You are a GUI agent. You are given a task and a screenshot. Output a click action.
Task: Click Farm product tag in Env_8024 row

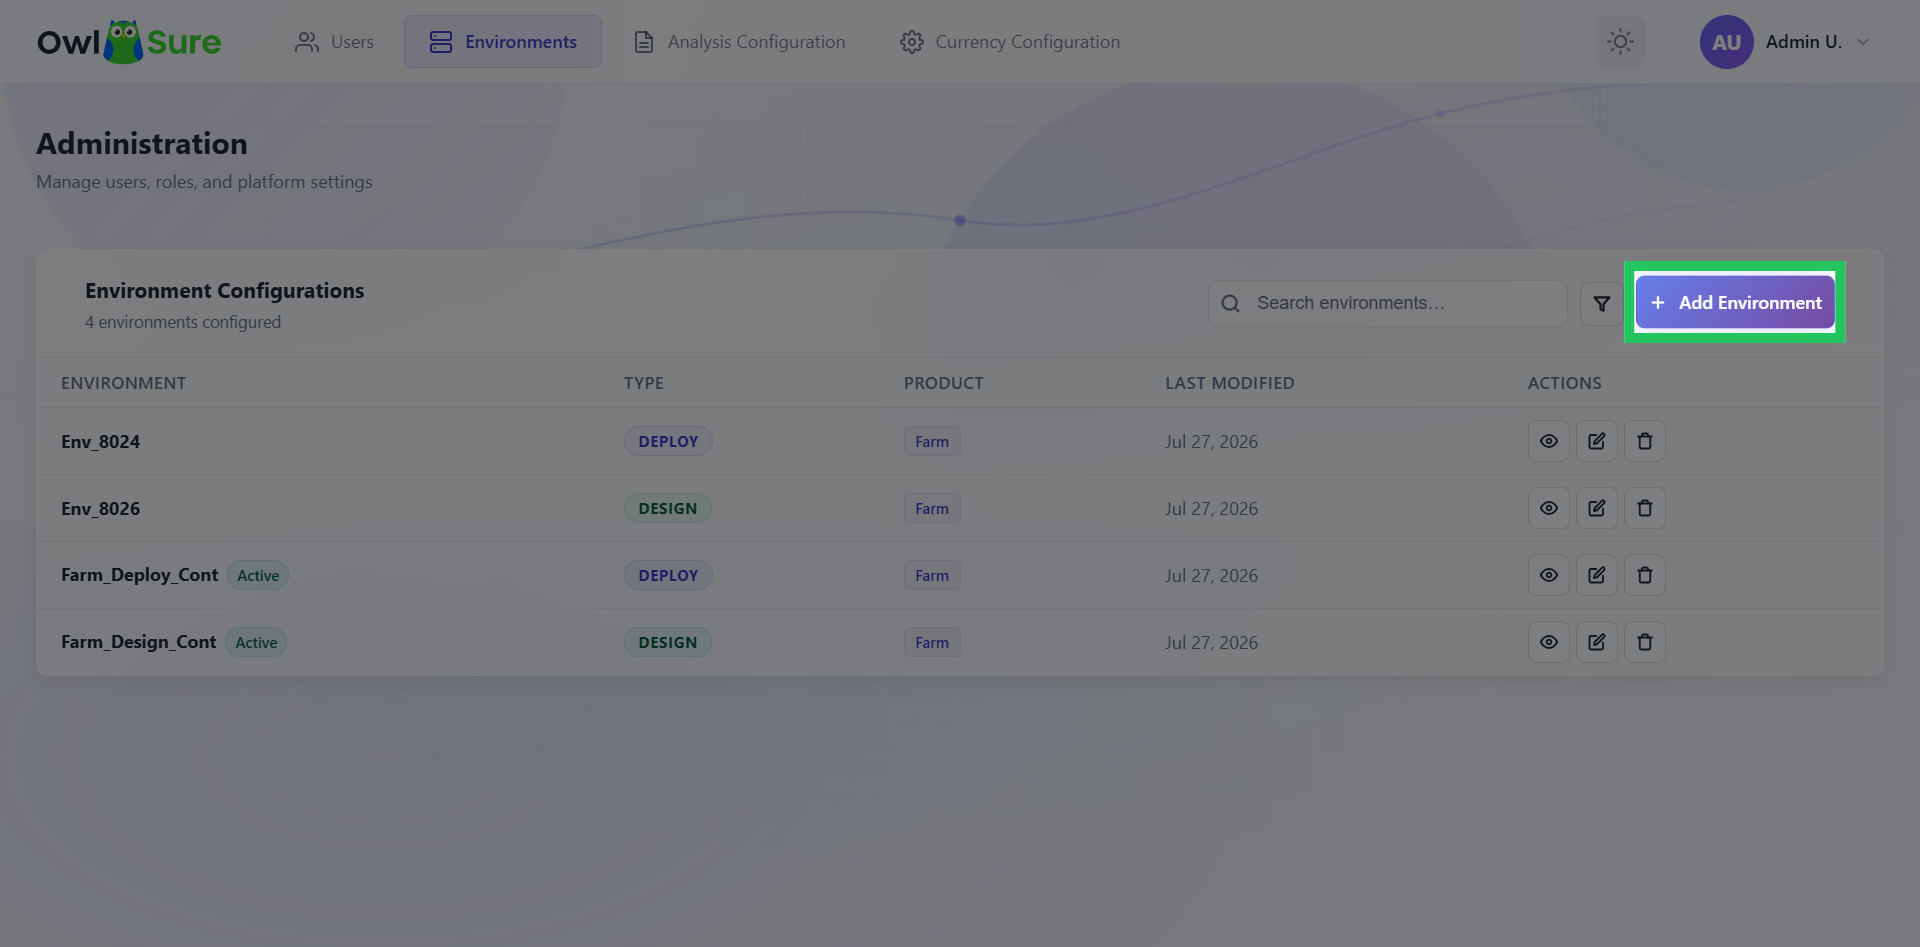pos(932,441)
